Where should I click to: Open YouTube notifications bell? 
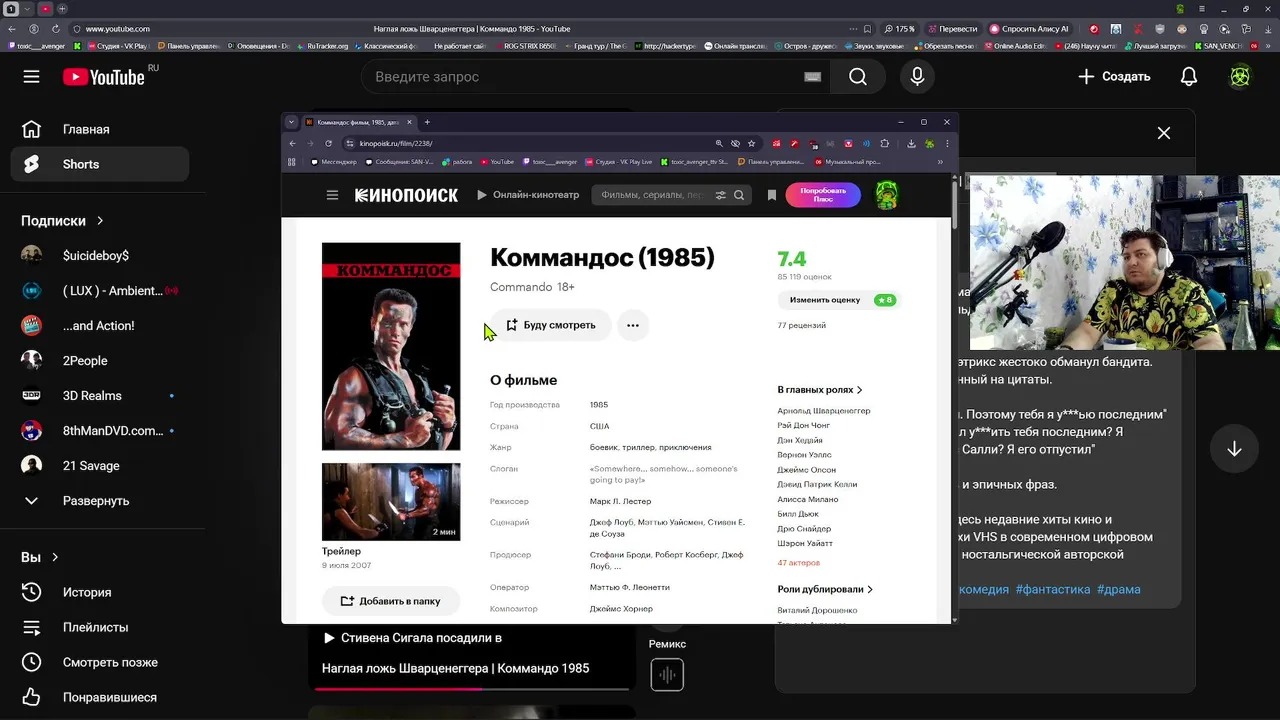coord(1188,77)
